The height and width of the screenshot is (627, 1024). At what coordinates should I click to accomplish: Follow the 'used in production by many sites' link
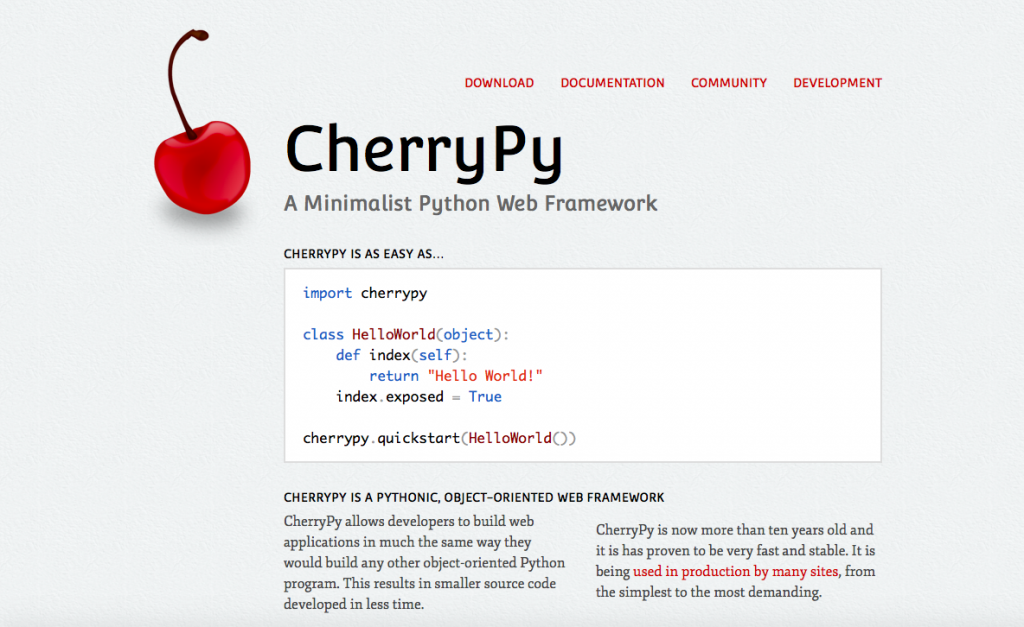tap(737, 571)
